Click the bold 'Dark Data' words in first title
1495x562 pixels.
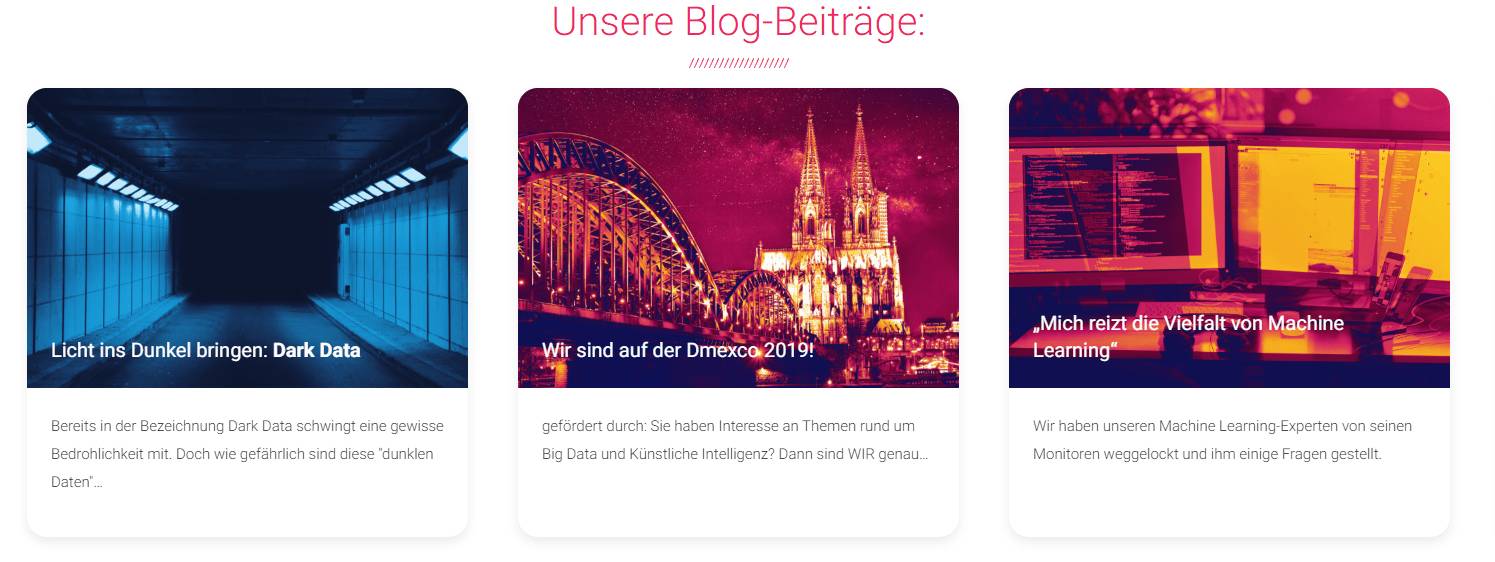316,351
